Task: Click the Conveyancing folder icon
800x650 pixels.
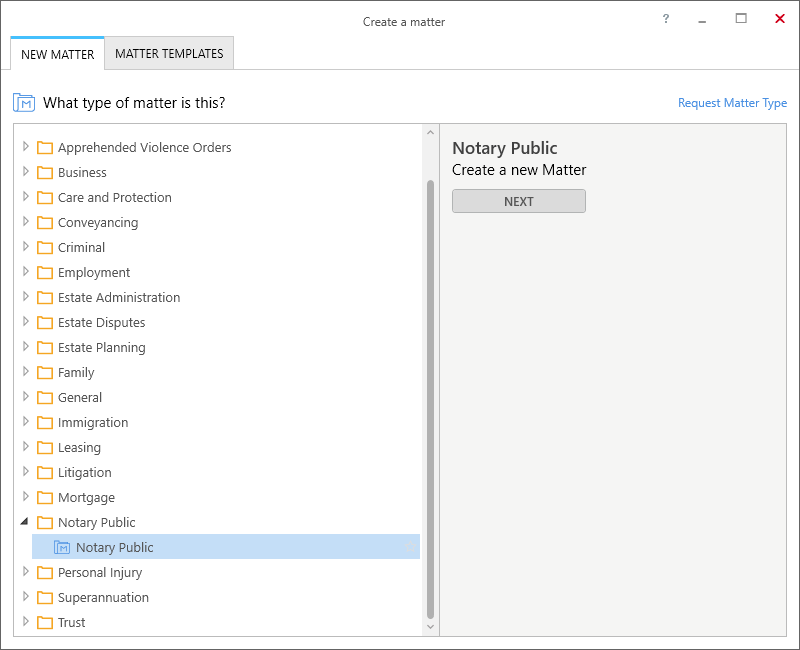Action: click(45, 223)
